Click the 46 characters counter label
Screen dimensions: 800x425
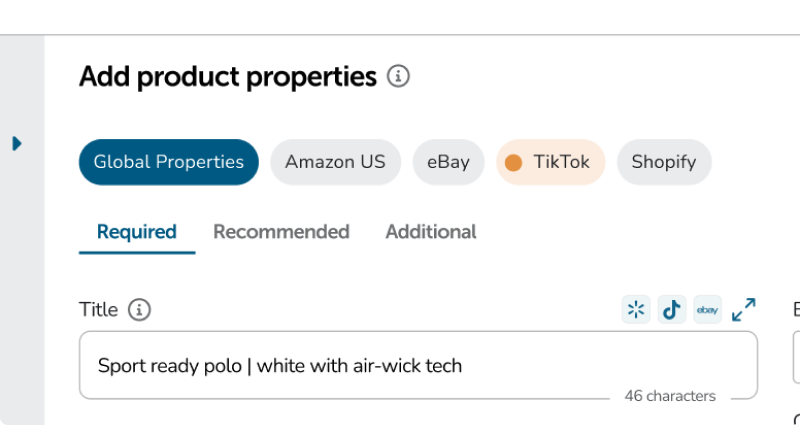[670, 396]
